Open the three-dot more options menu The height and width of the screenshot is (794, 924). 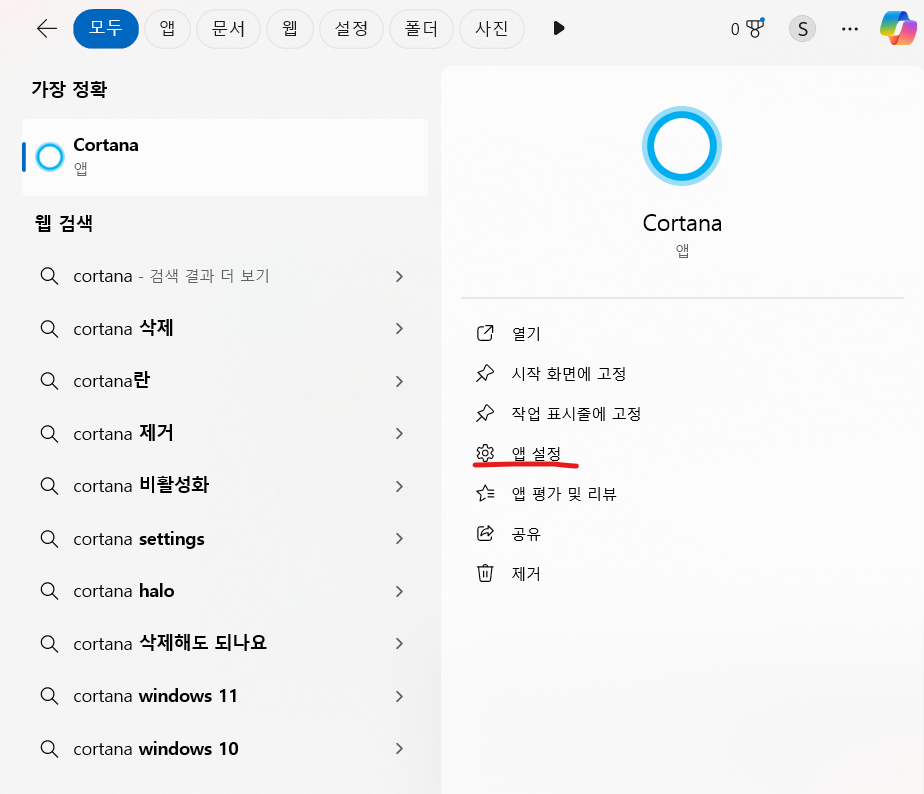point(850,28)
